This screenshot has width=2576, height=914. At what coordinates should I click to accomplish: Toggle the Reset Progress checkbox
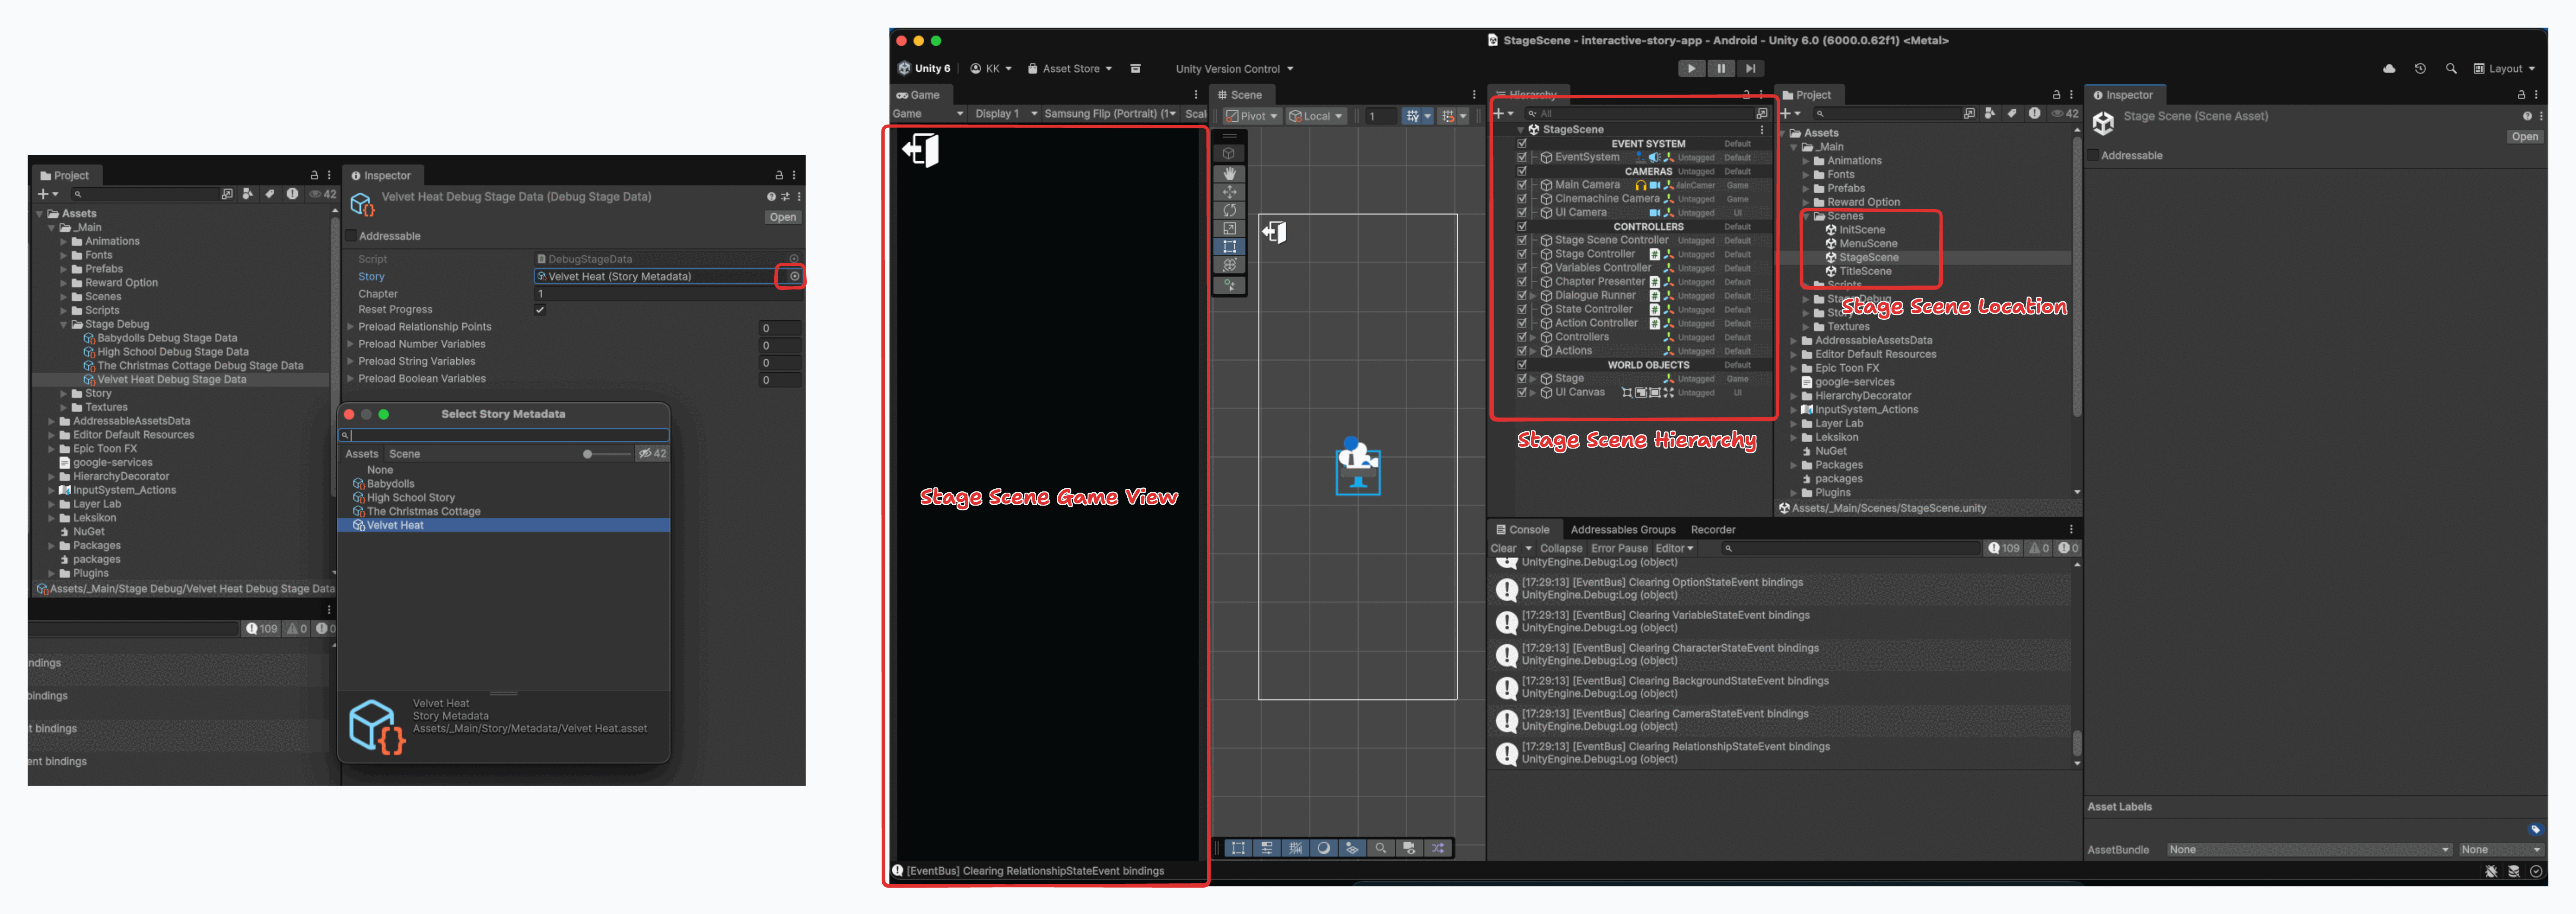pos(540,310)
